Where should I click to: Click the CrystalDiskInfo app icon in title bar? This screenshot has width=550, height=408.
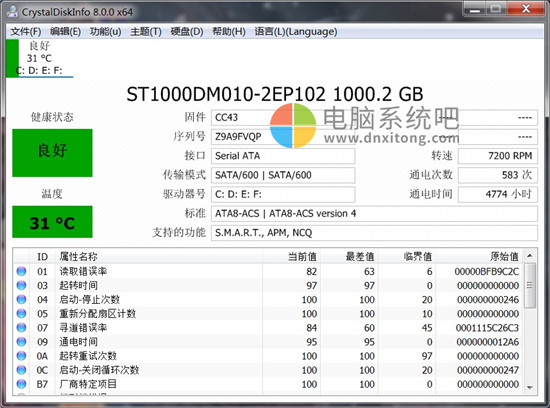click(13, 12)
